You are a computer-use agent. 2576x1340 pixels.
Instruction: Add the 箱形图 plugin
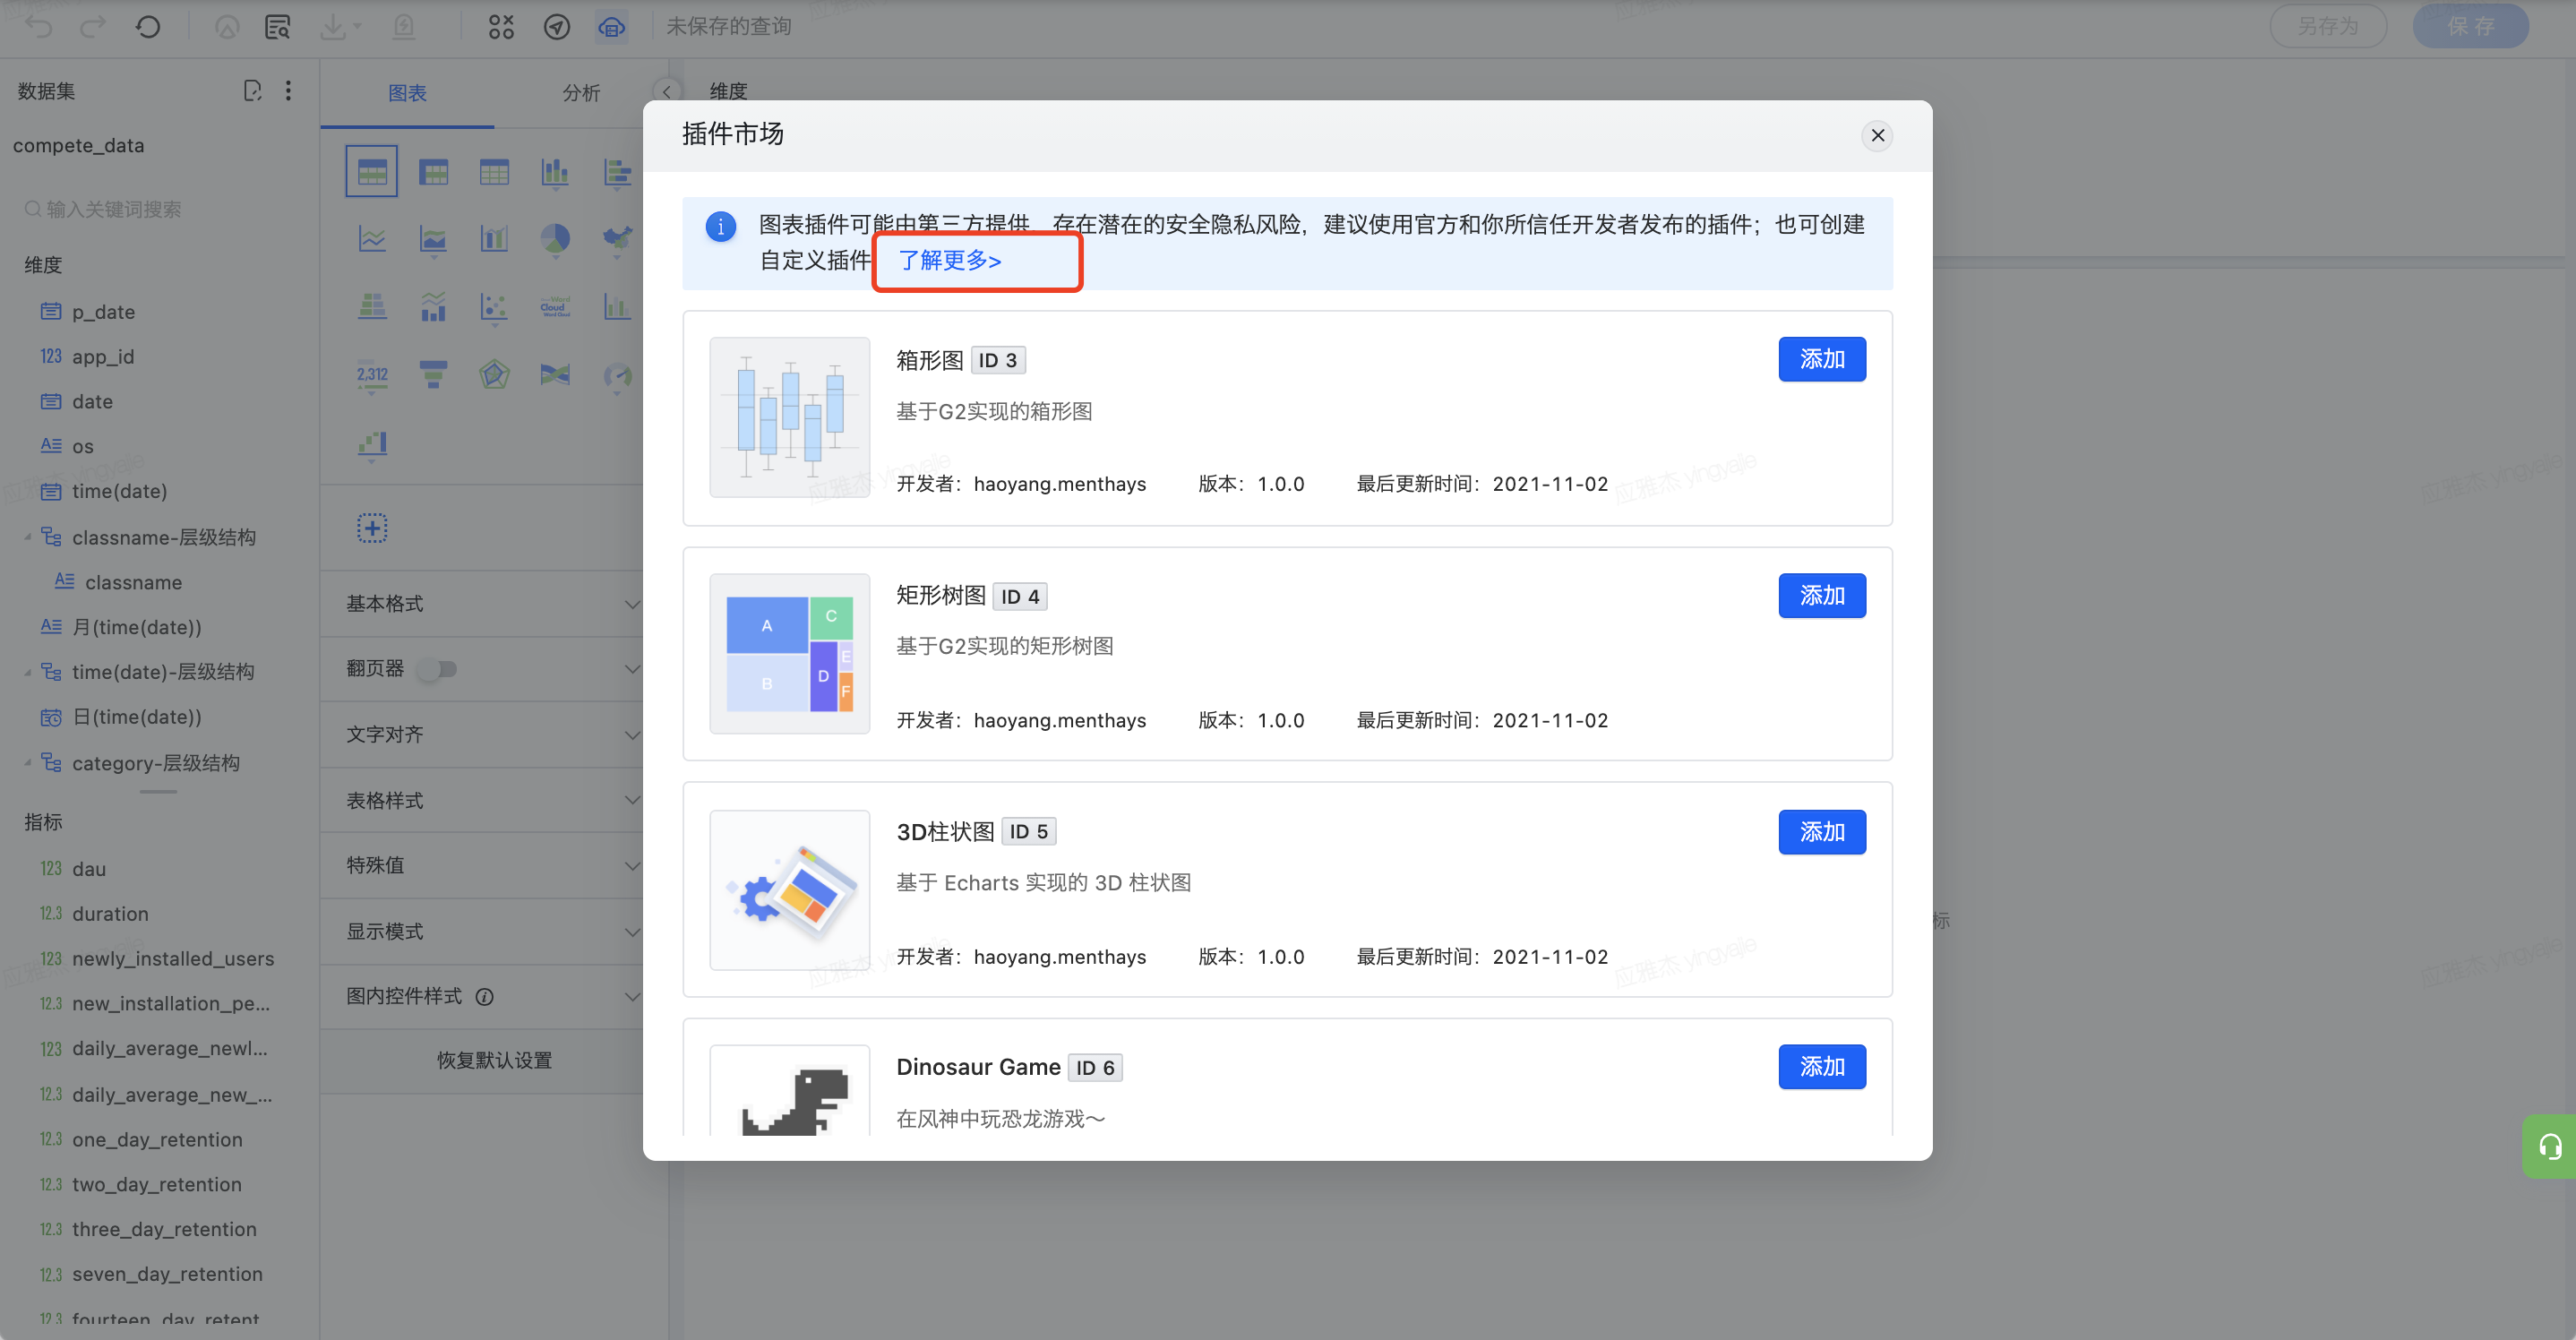(x=1821, y=359)
